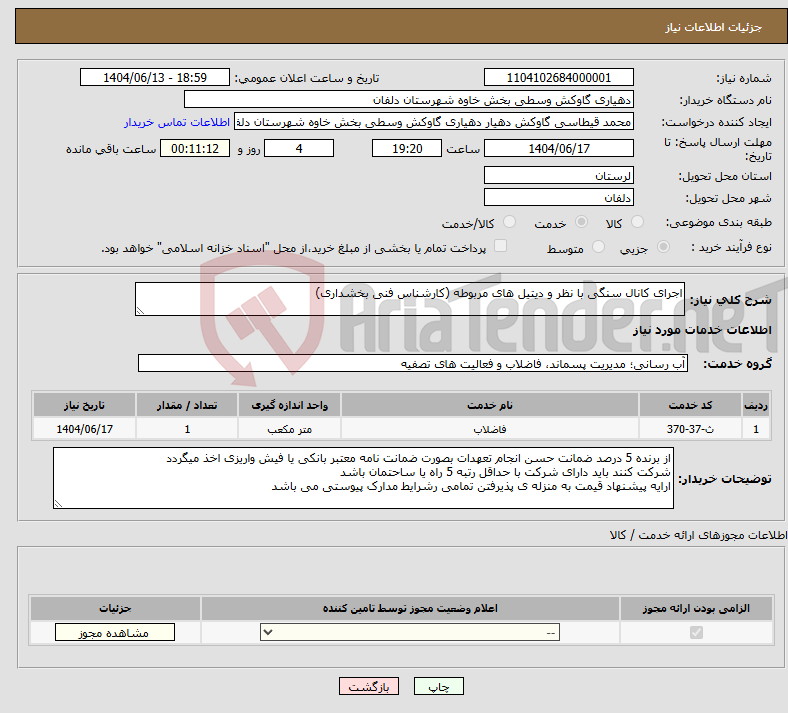This screenshot has width=788, height=713.
Task: Click the resize handle of شرح کلی نیاز box
Action: point(140,311)
